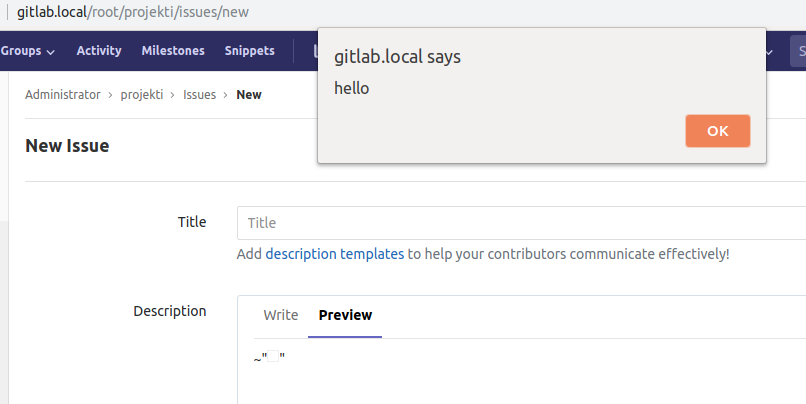Expand the dropdown chevron at navbar right
806x404 pixels.
(769, 51)
